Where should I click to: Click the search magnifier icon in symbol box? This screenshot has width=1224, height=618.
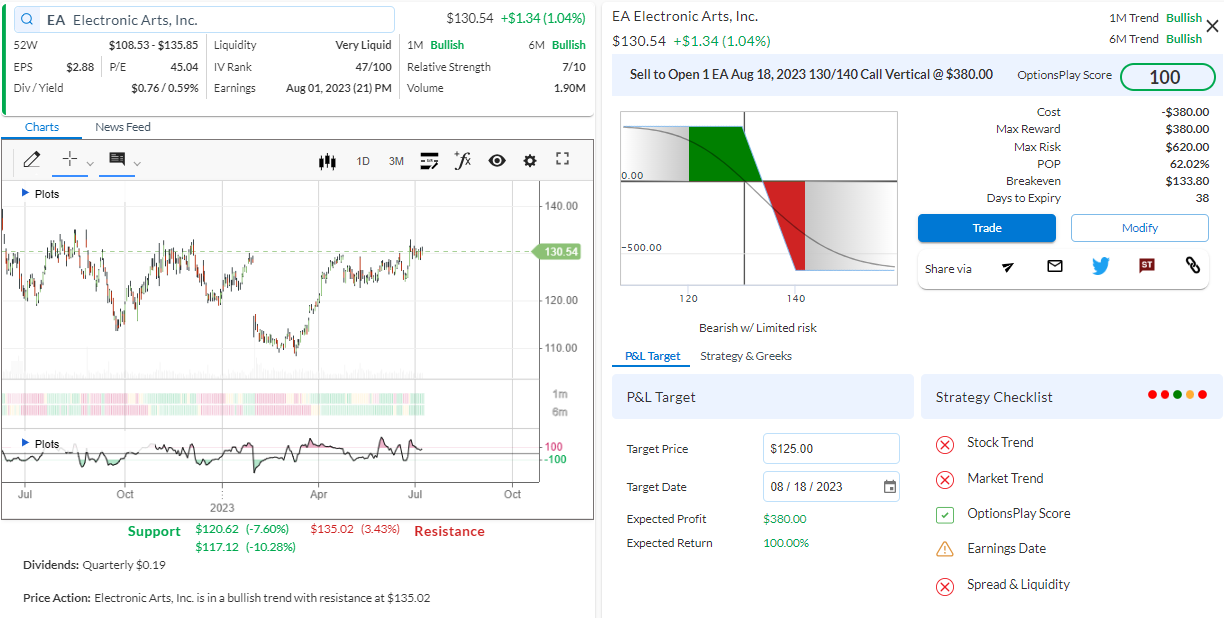pos(27,19)
